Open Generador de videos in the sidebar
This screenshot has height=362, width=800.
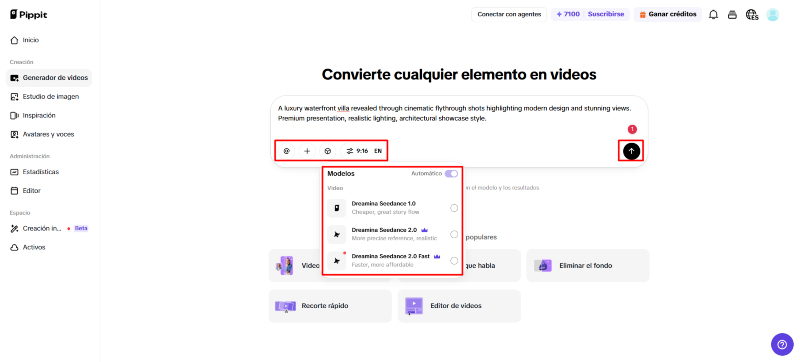point(49,78)
